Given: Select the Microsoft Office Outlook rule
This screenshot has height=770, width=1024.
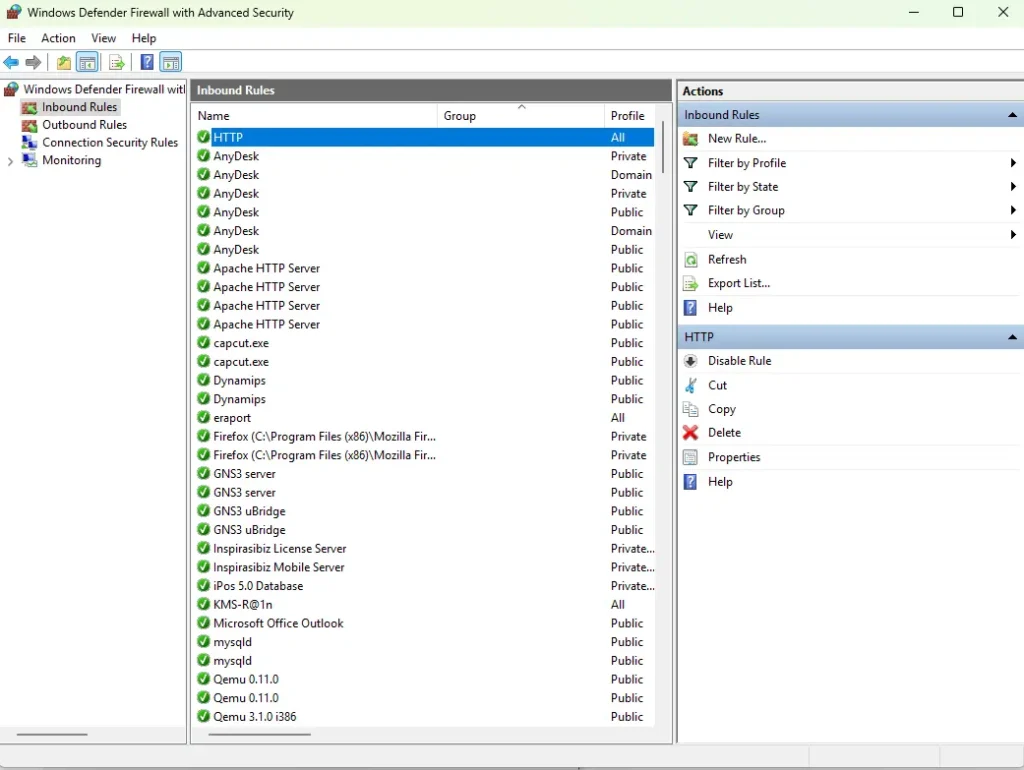Looking at the screenshot, I should point(425,623).
